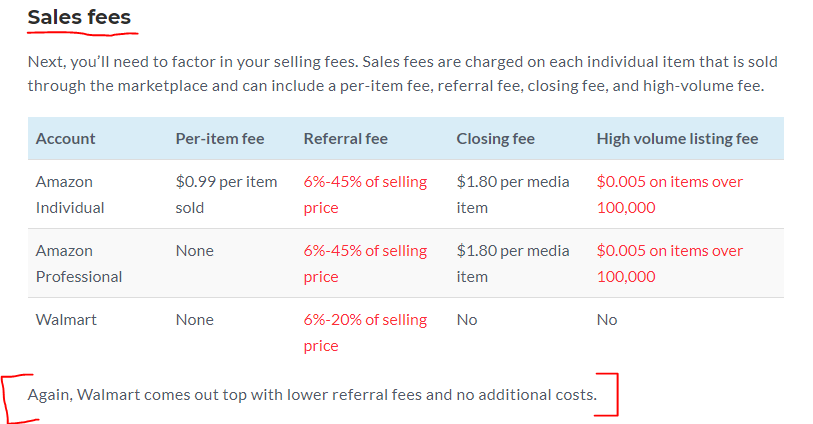This screenshot has height=424, width=813.
Task: Click Walmart's closing fee No cell
Action: click(467, 320)
